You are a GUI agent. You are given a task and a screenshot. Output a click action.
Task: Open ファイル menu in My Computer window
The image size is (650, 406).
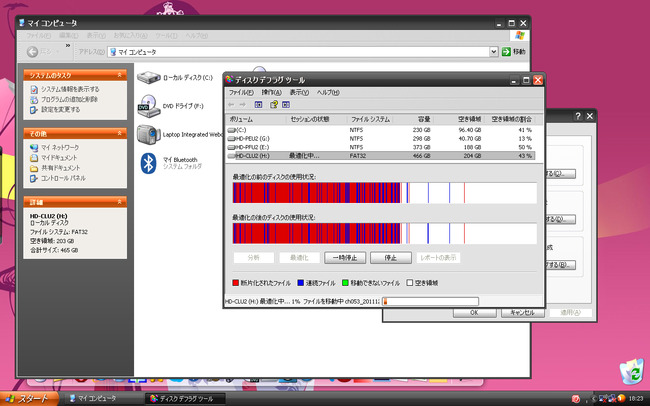[x=39, y=36]
